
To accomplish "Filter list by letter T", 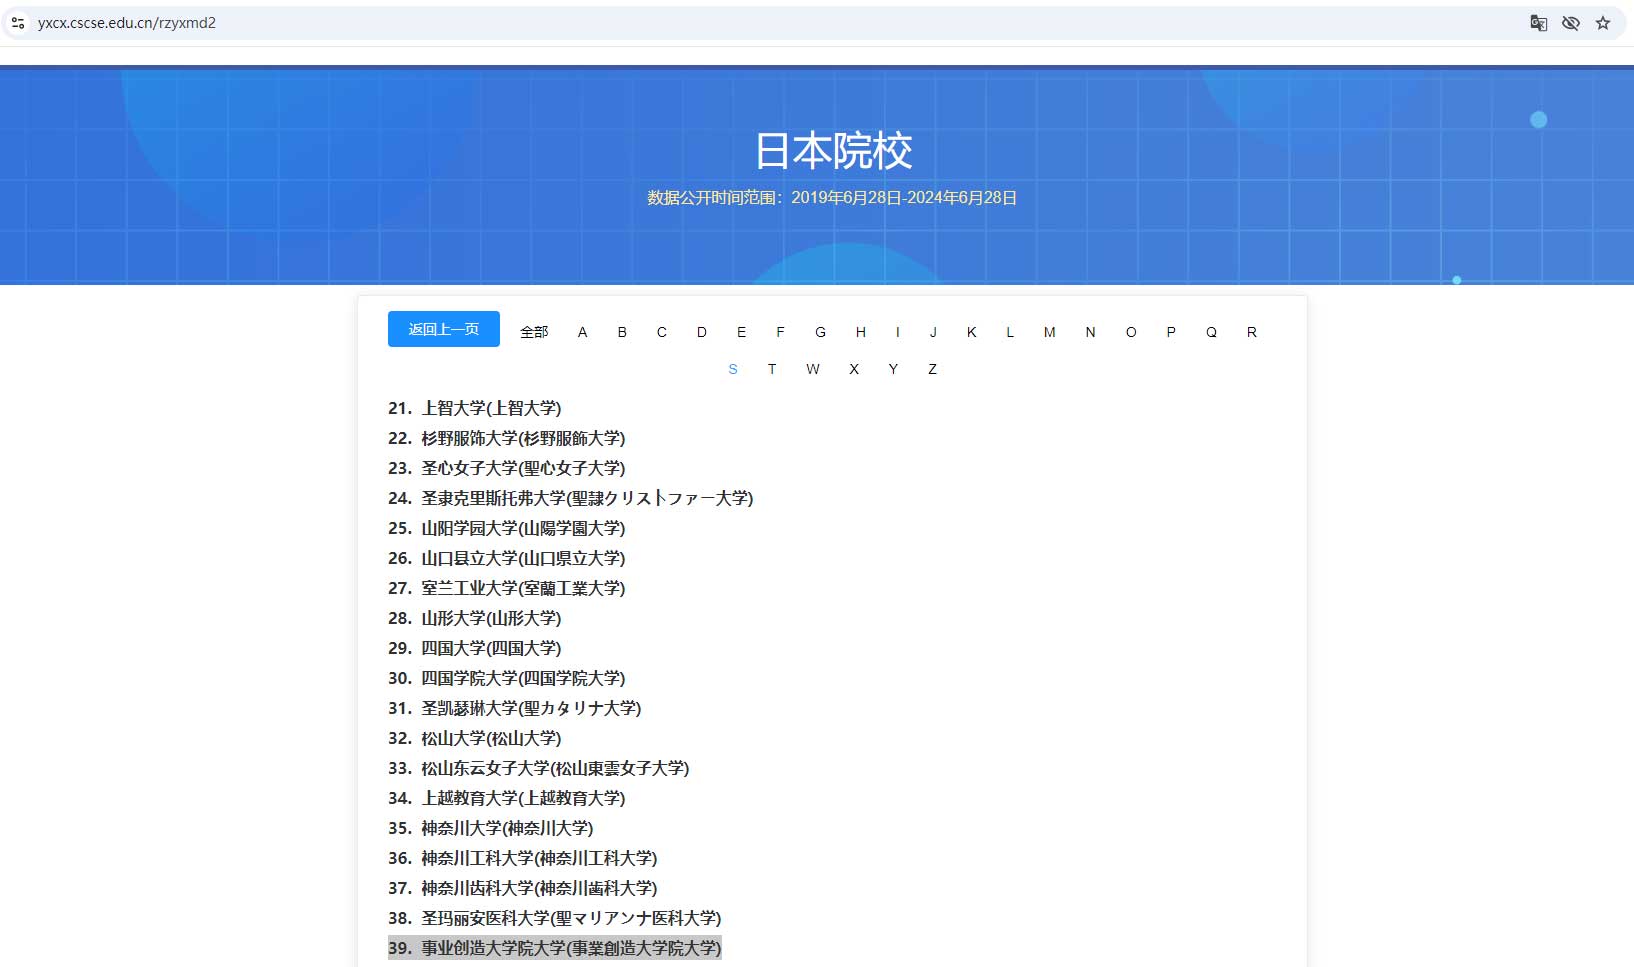I will click(x=772, y=369).
